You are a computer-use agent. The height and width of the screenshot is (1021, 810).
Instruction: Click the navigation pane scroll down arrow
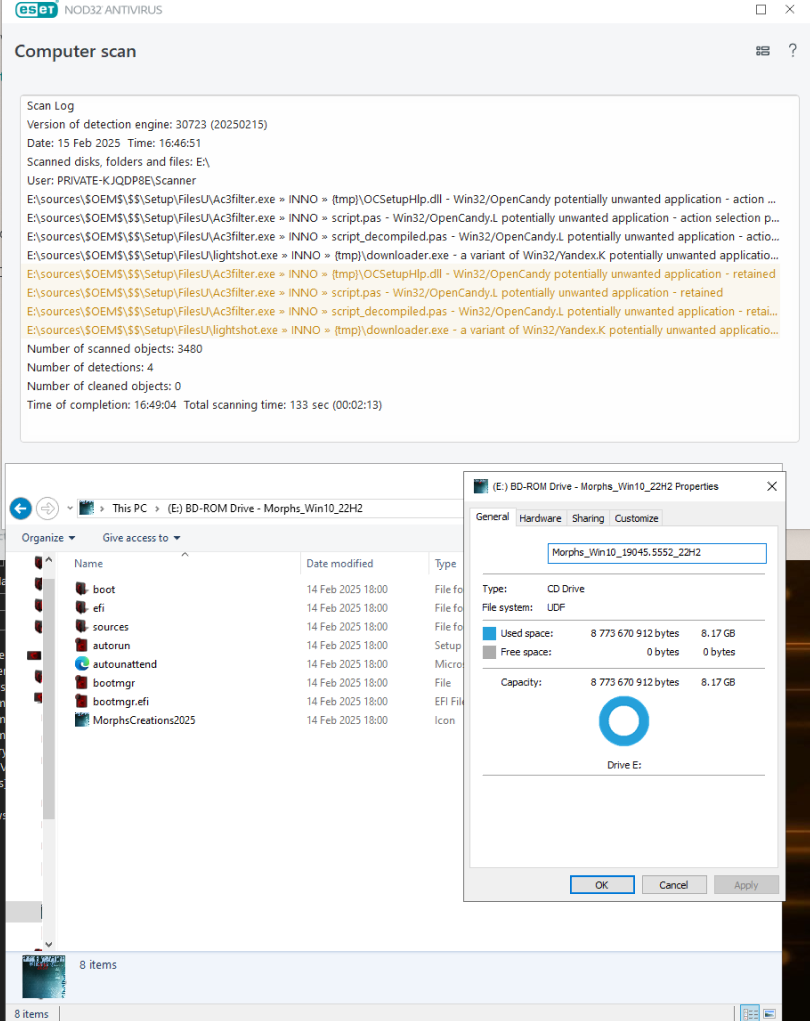point(49,944)
